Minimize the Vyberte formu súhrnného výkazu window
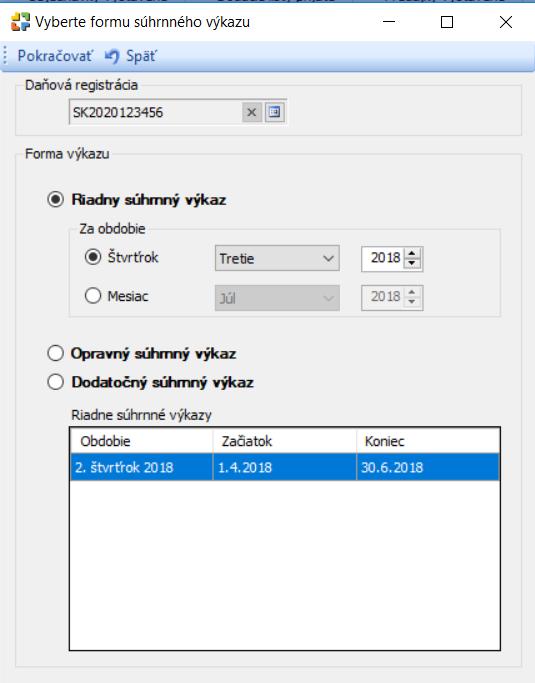The image size is (535, 683). coord(389,21)
